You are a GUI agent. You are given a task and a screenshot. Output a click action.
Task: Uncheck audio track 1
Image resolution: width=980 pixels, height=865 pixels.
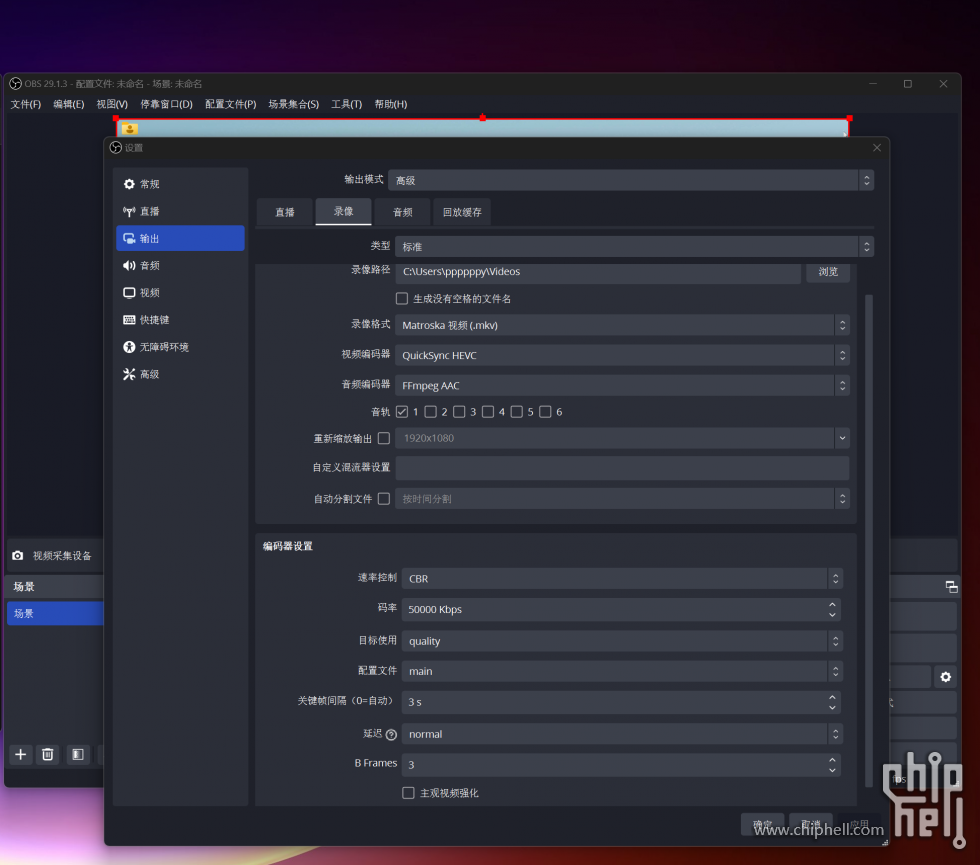[x=402, y=412]
